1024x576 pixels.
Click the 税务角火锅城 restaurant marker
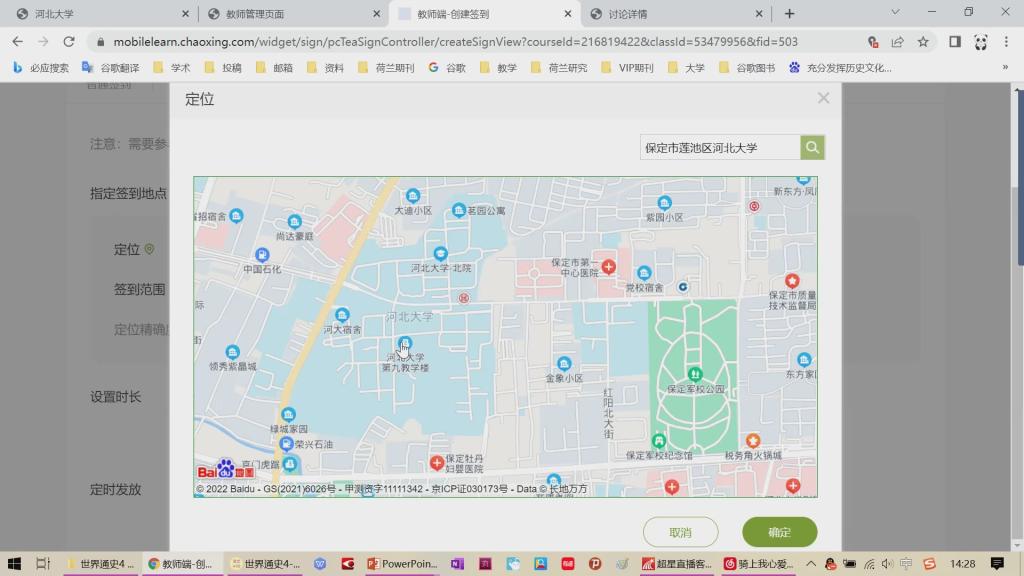click(x=753, y=441)
